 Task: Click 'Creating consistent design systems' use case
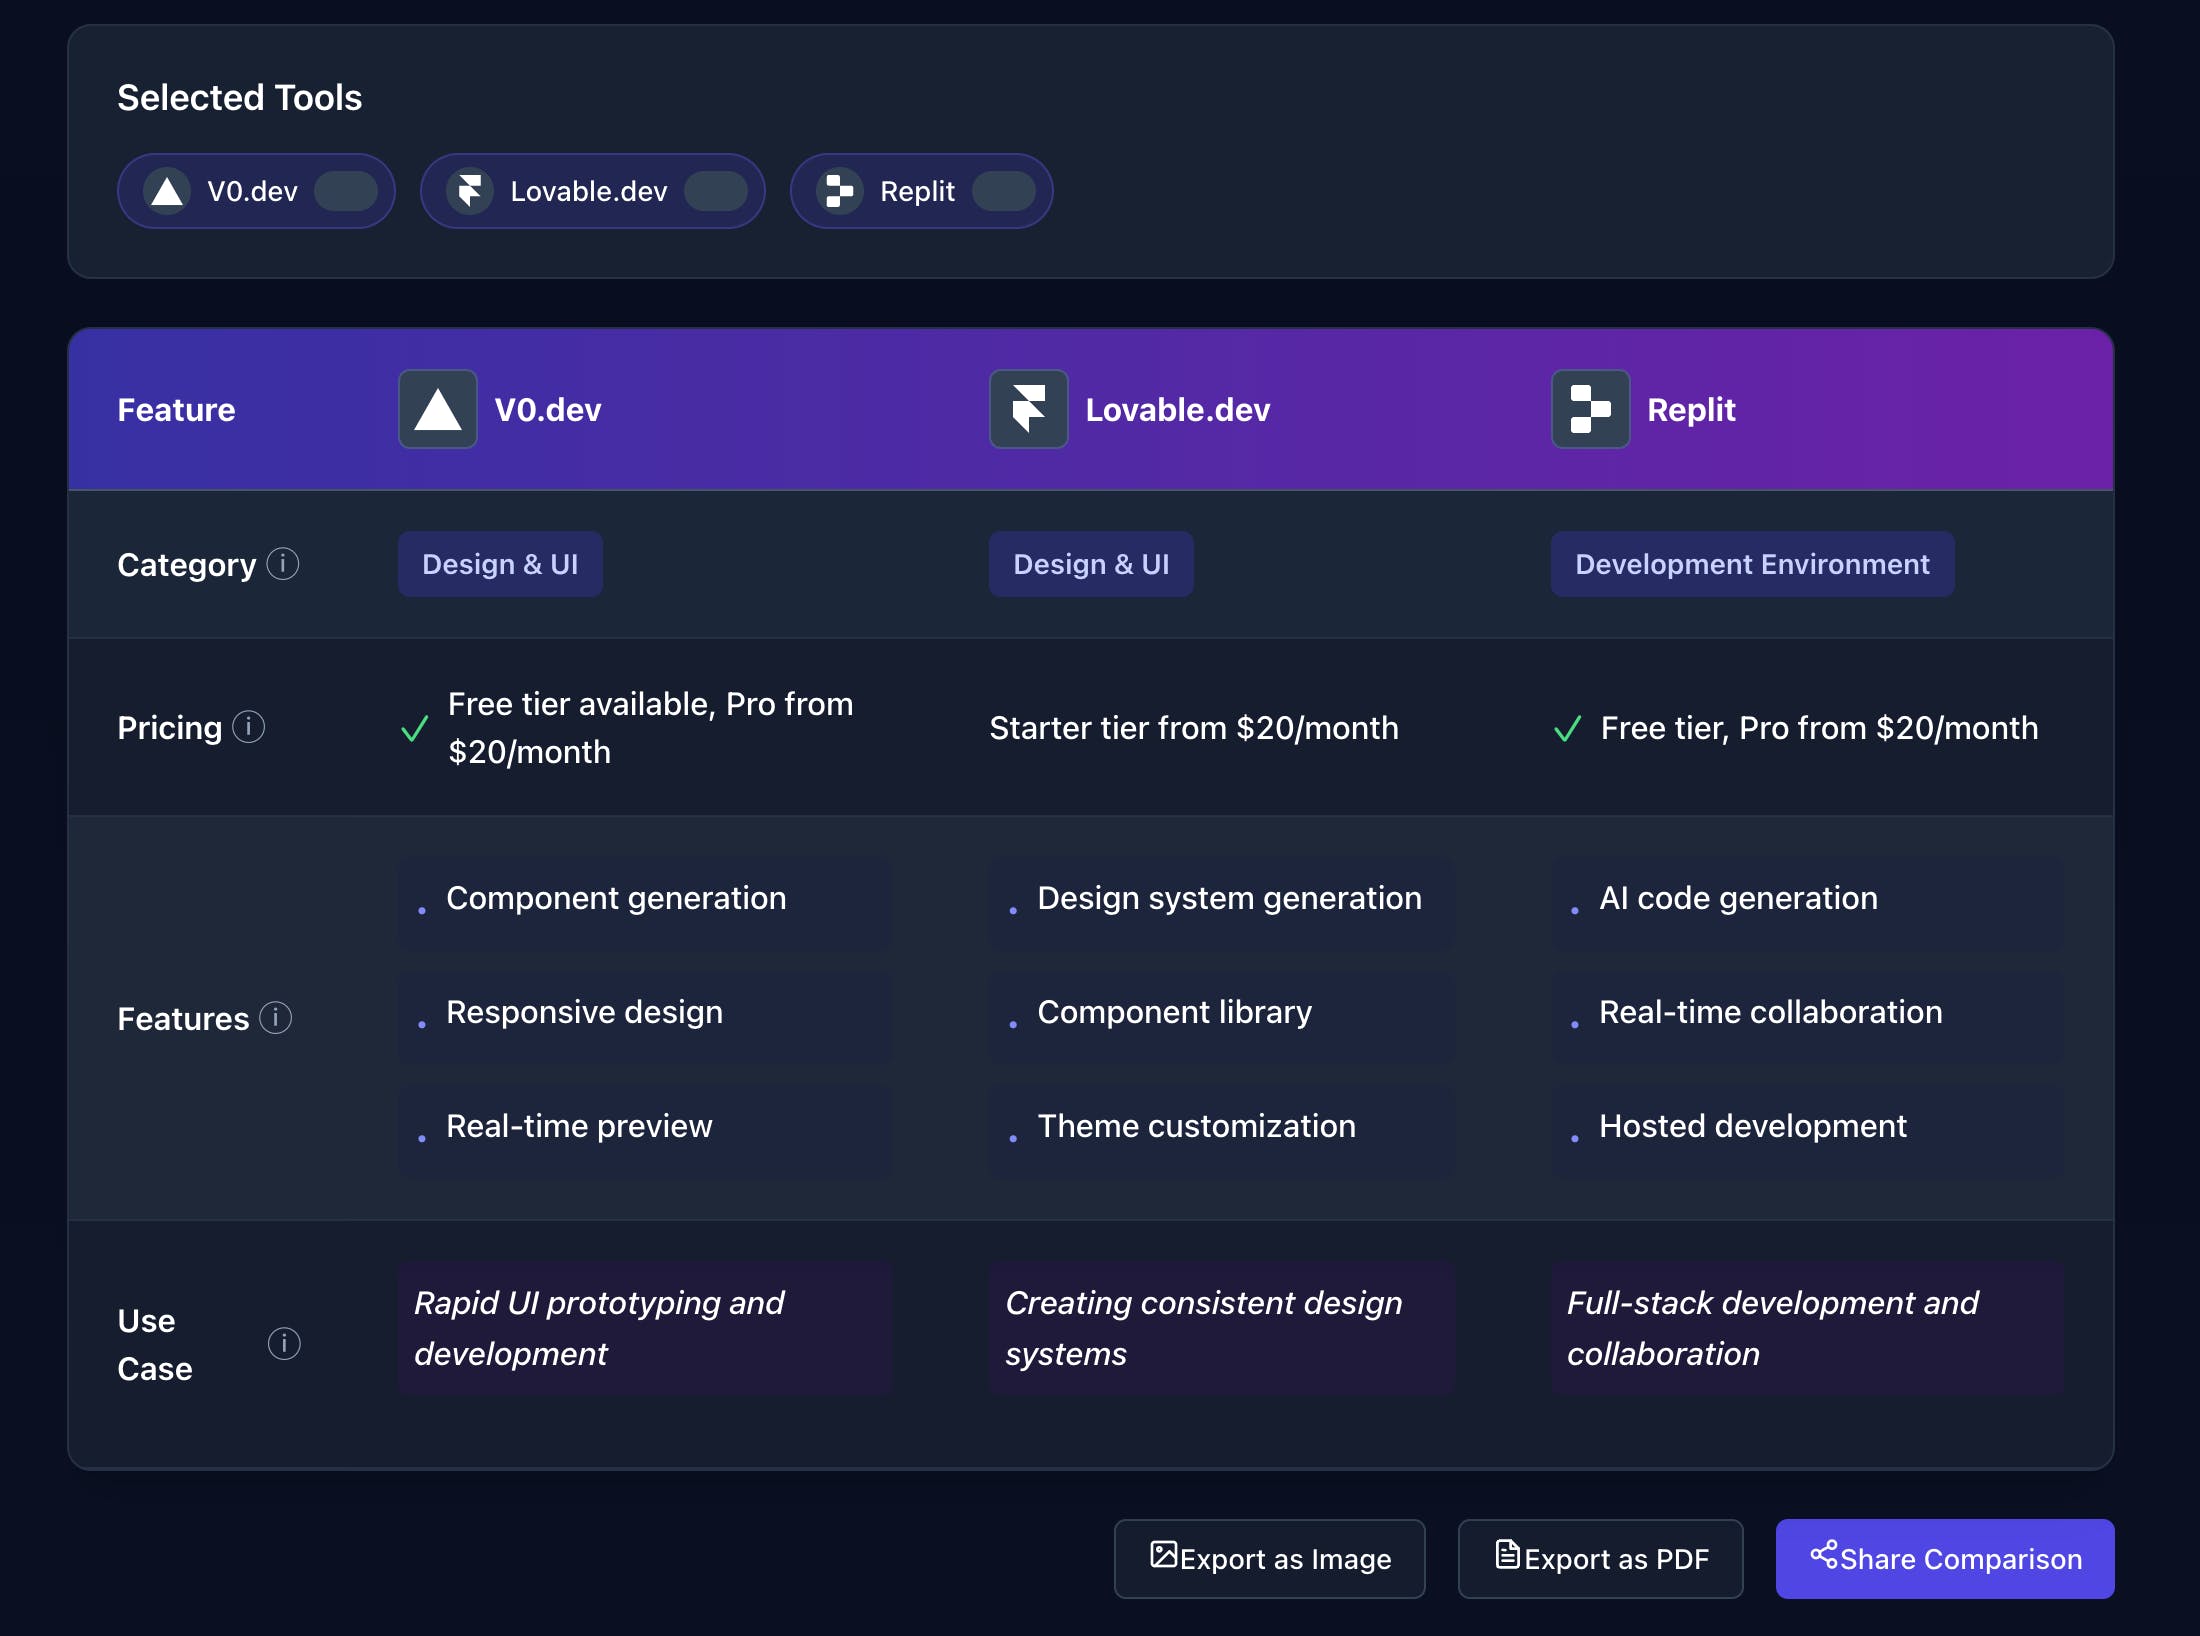pyautogui.click(x=1221, y=1328)
